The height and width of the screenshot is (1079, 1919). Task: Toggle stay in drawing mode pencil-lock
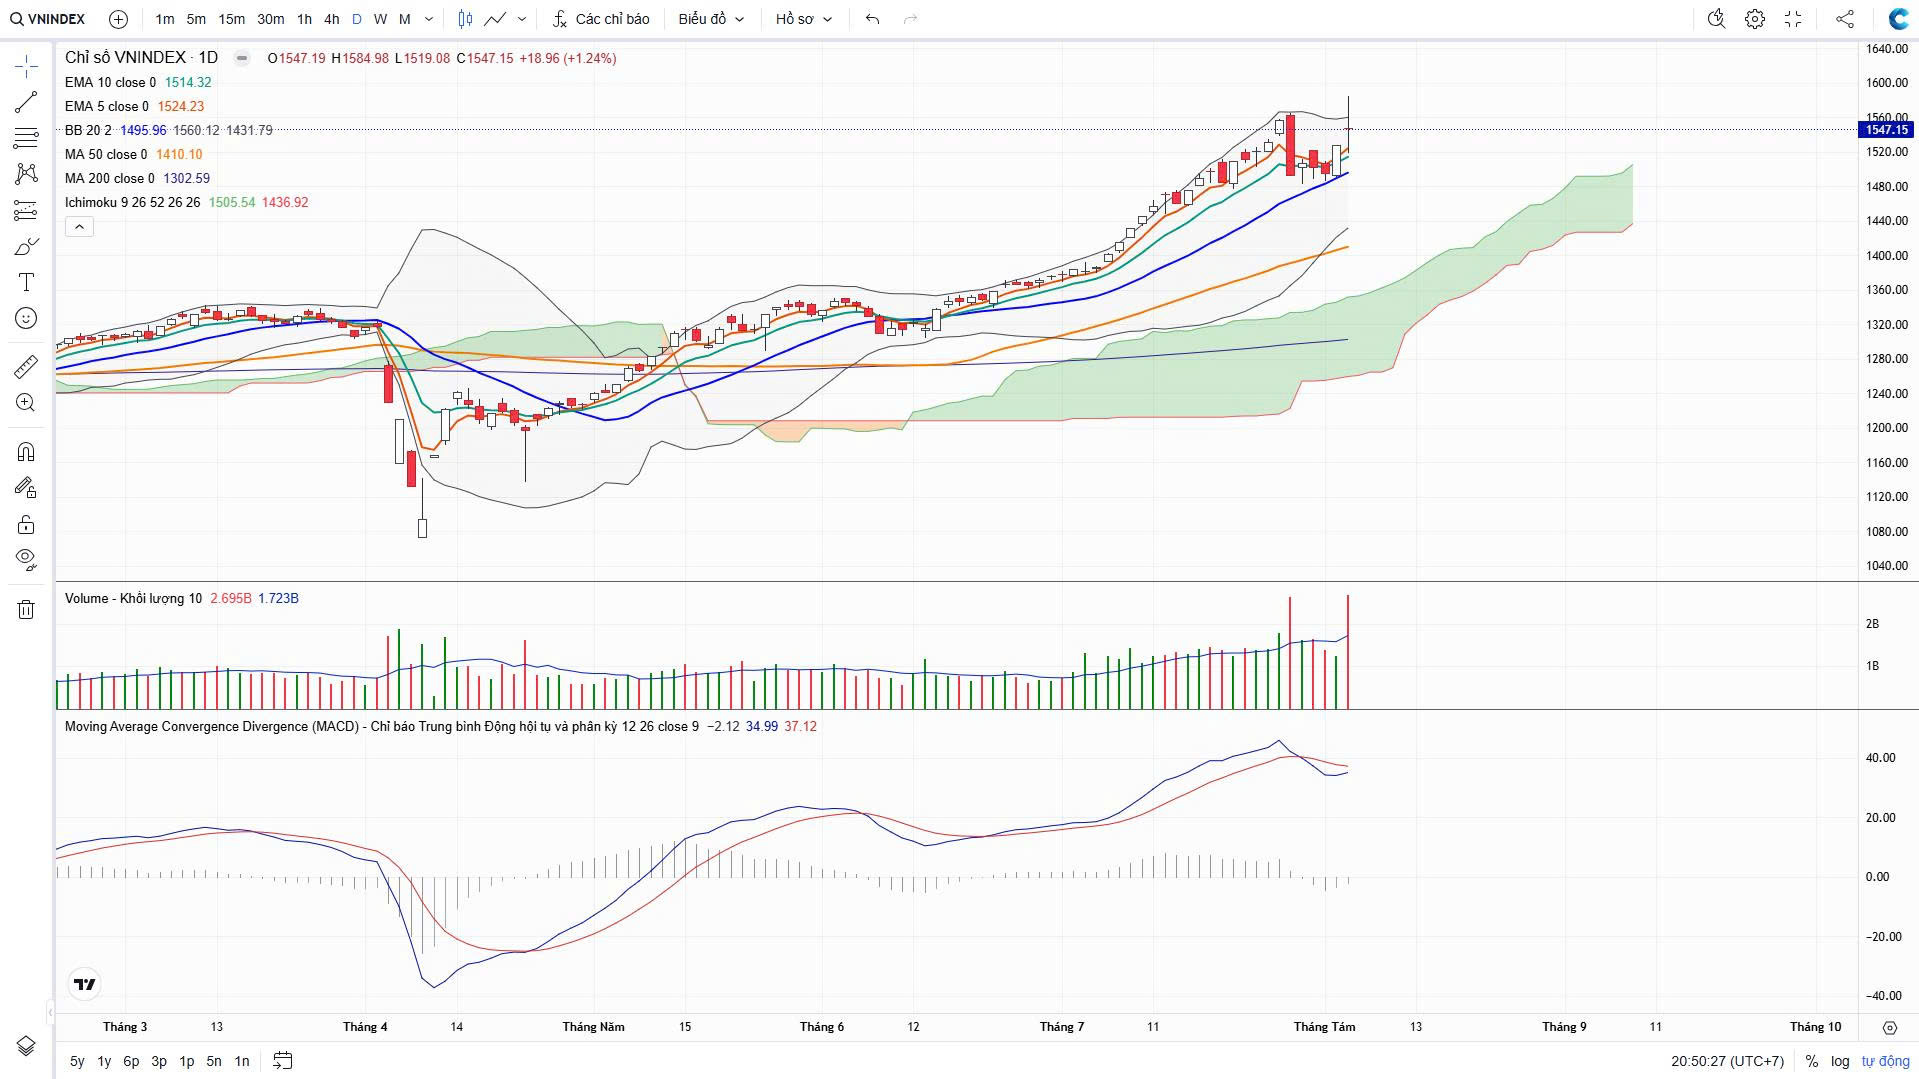[x=26, y=488]
